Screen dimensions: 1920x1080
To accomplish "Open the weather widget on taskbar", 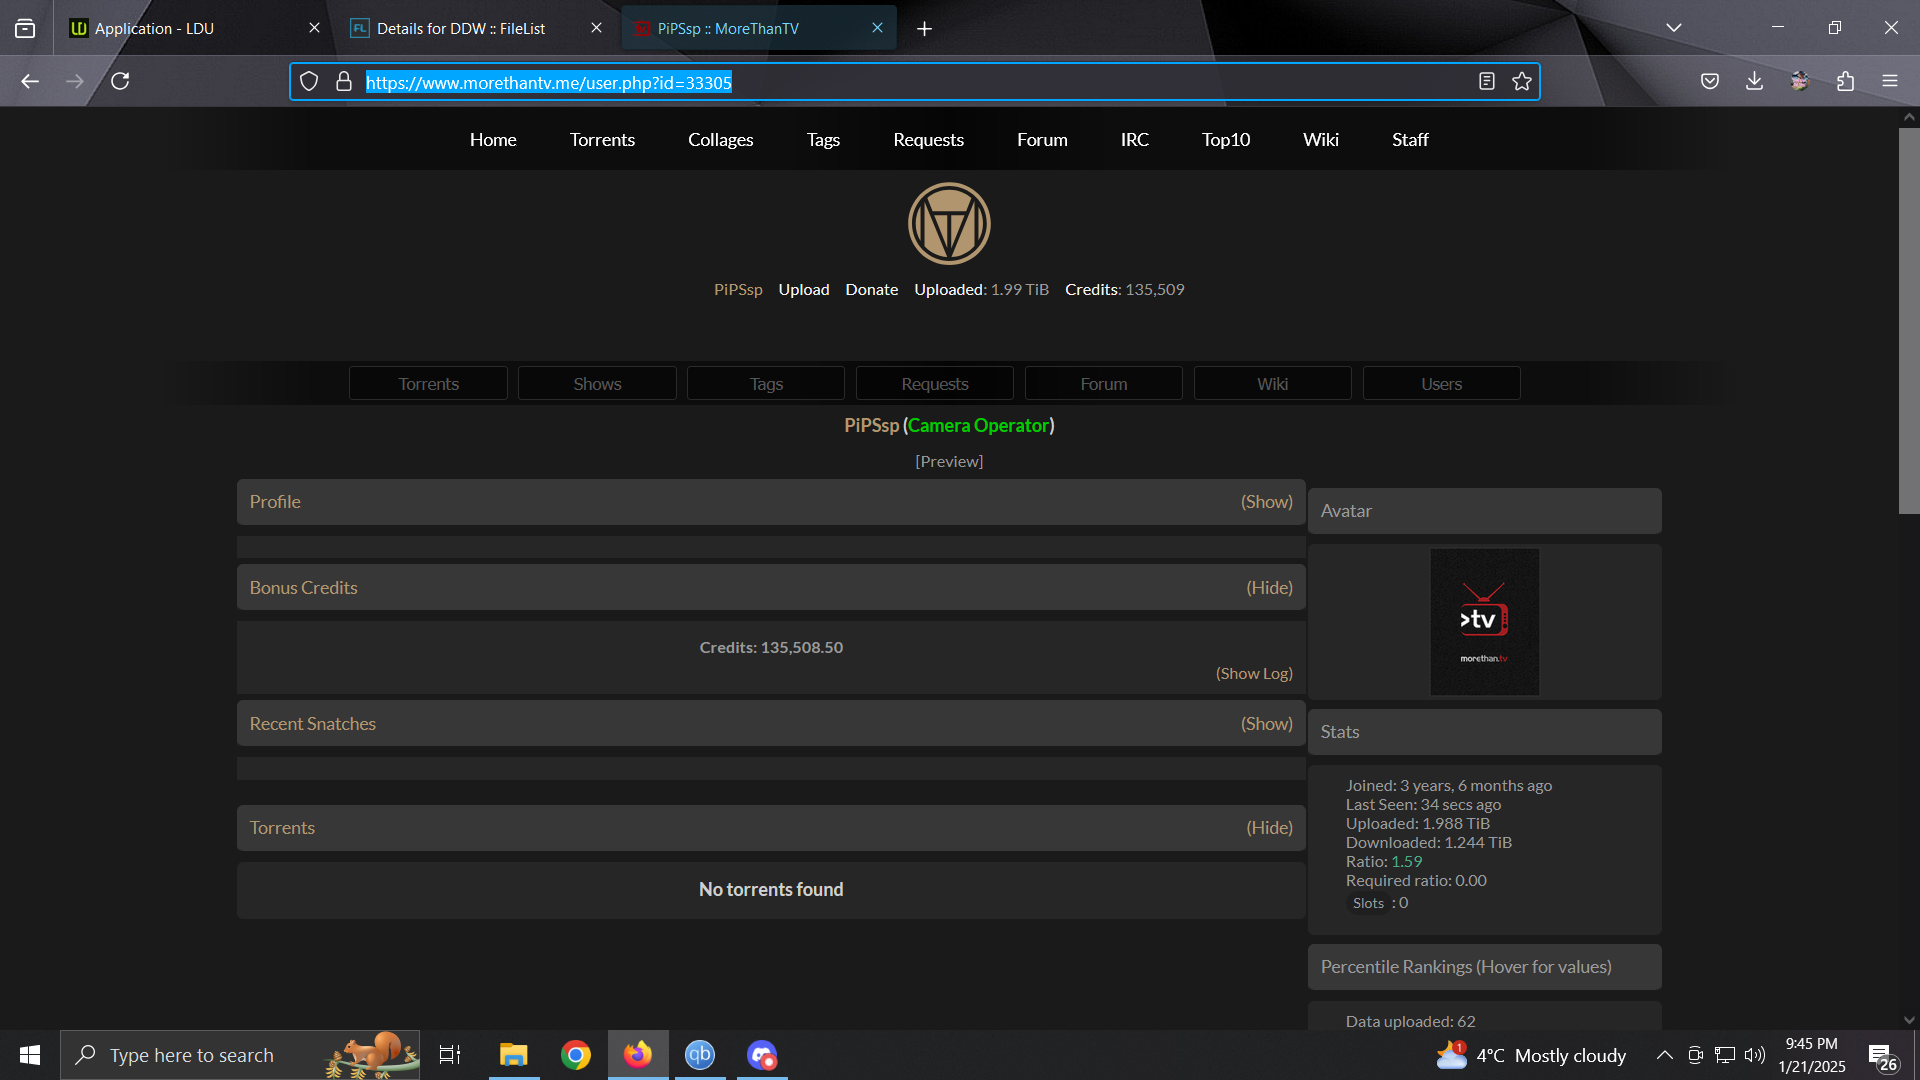I will pos(1531,1055).
